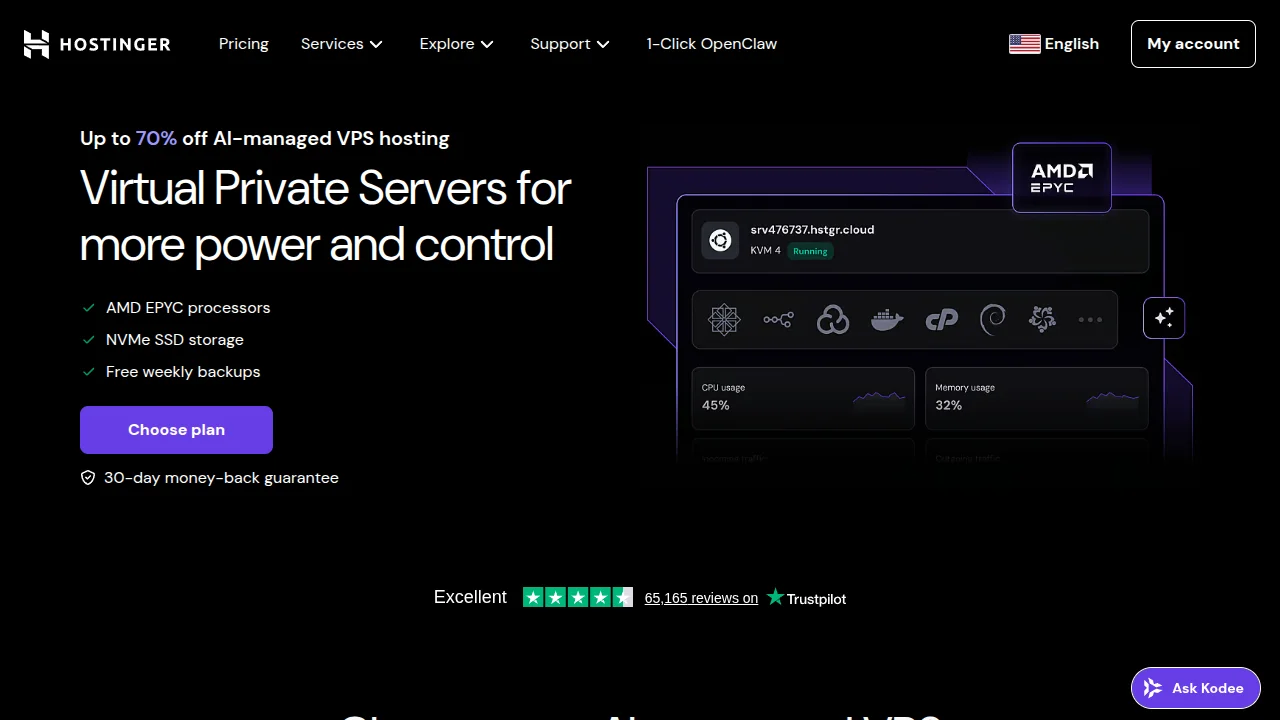
Task: Open the 65,165 reviews Trustpilot link
Action: [x=701, y=598]
